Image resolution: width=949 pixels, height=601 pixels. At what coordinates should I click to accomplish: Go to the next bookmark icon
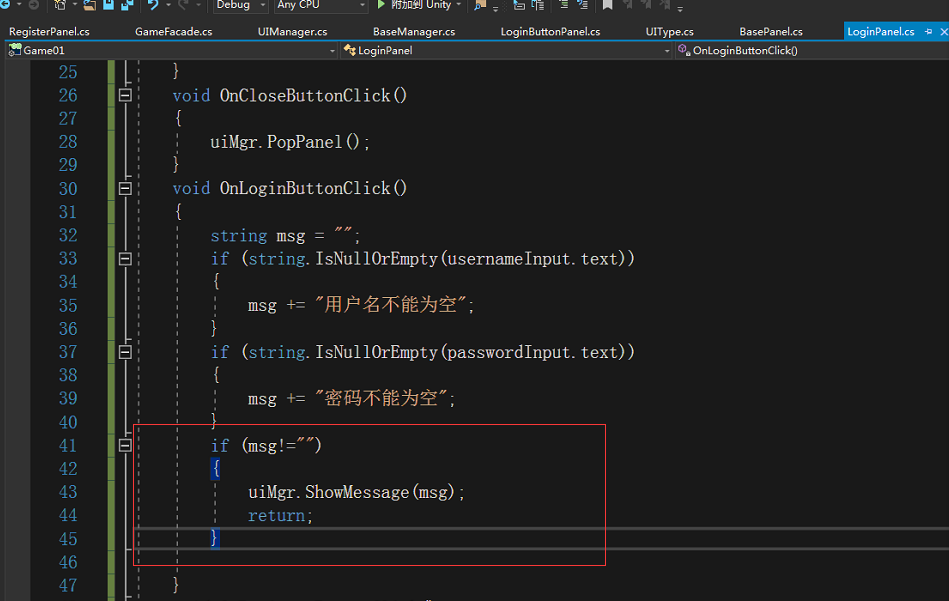click(x=646, y=5)
